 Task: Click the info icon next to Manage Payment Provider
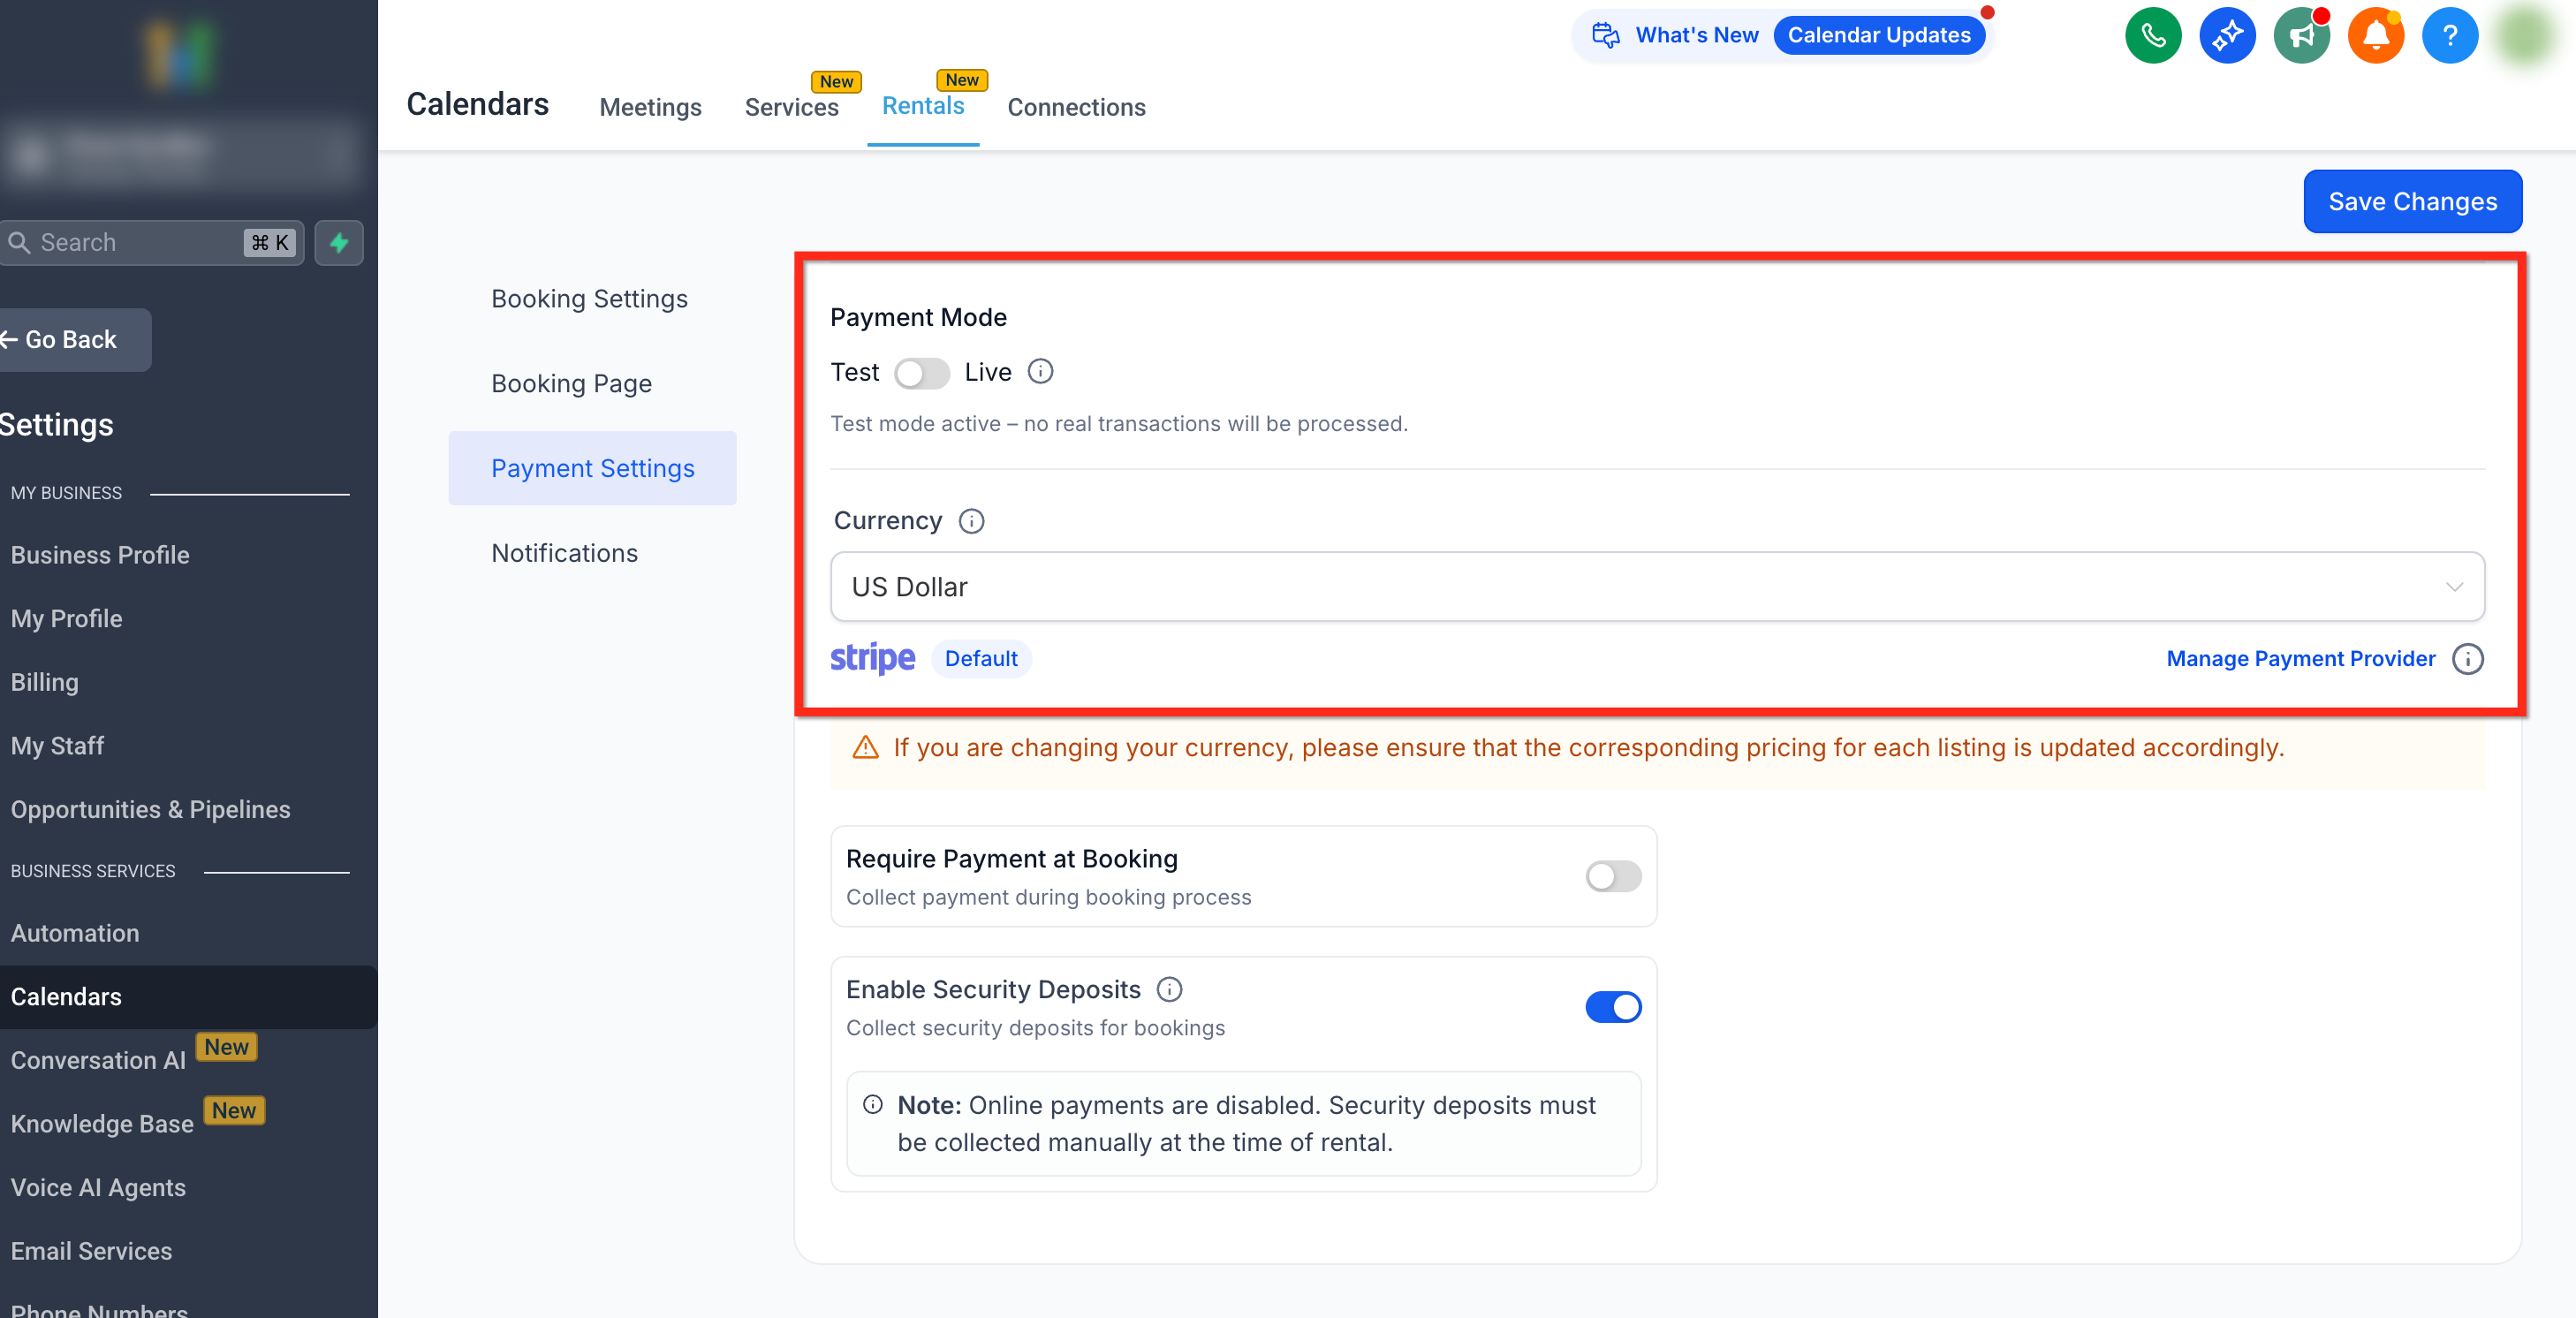click(2467, 659)
